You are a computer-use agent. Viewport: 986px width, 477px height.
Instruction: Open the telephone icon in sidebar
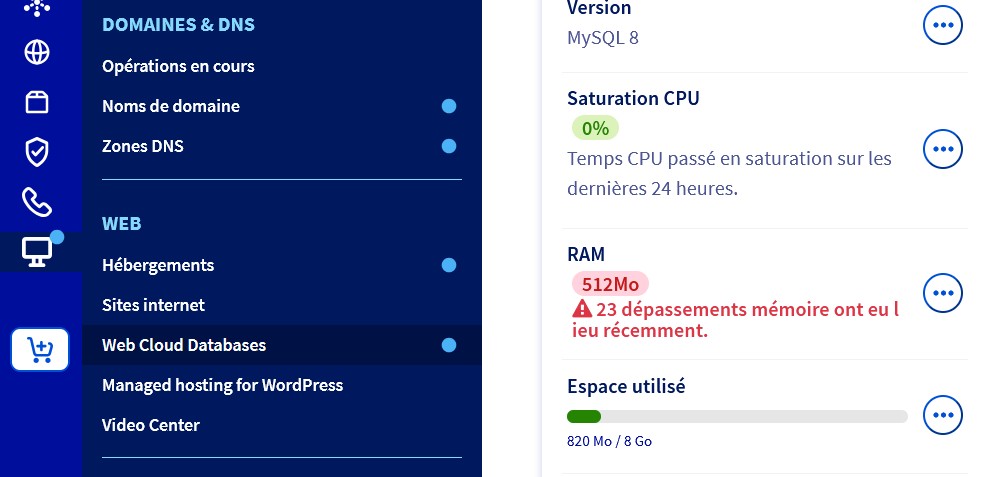[x=36, y=202]
